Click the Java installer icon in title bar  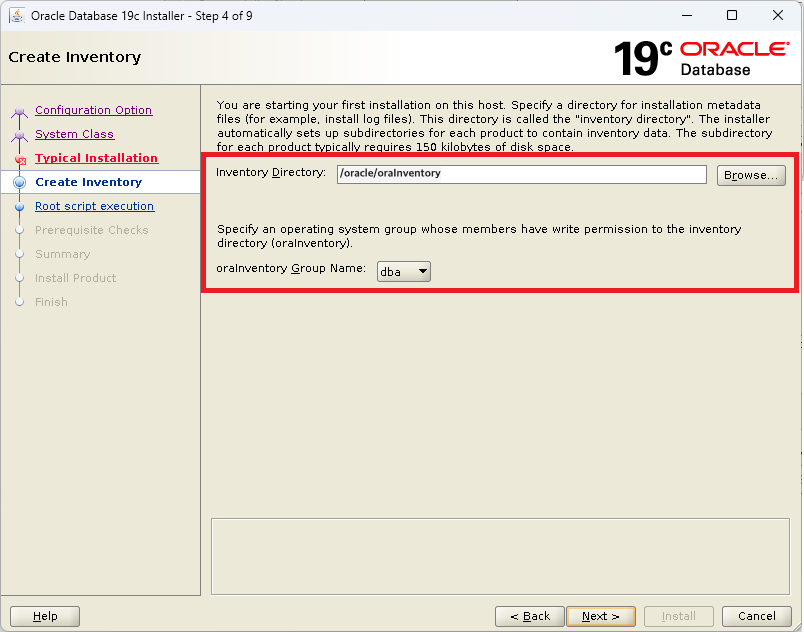point(16,15)
